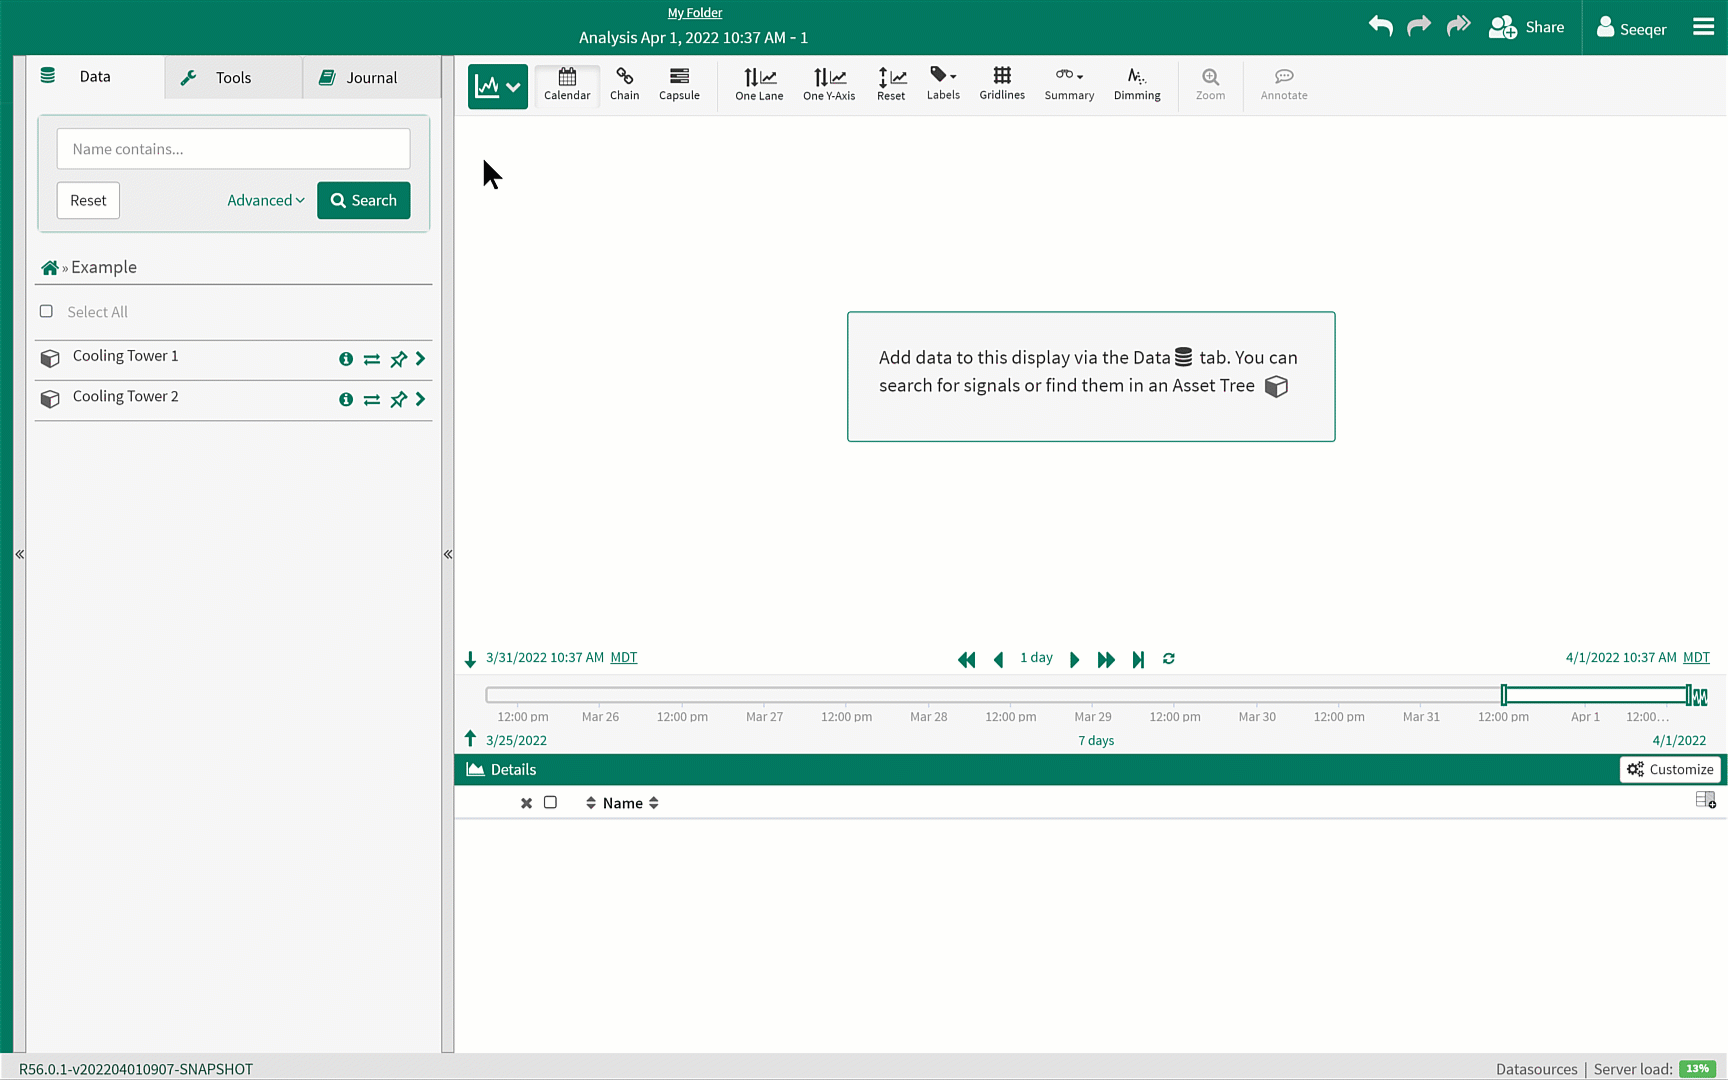Image resolution: width=1728 pixels, height=1080 pixels.
Task: Click the investigate range up-arrow icon
Action: 470,739
